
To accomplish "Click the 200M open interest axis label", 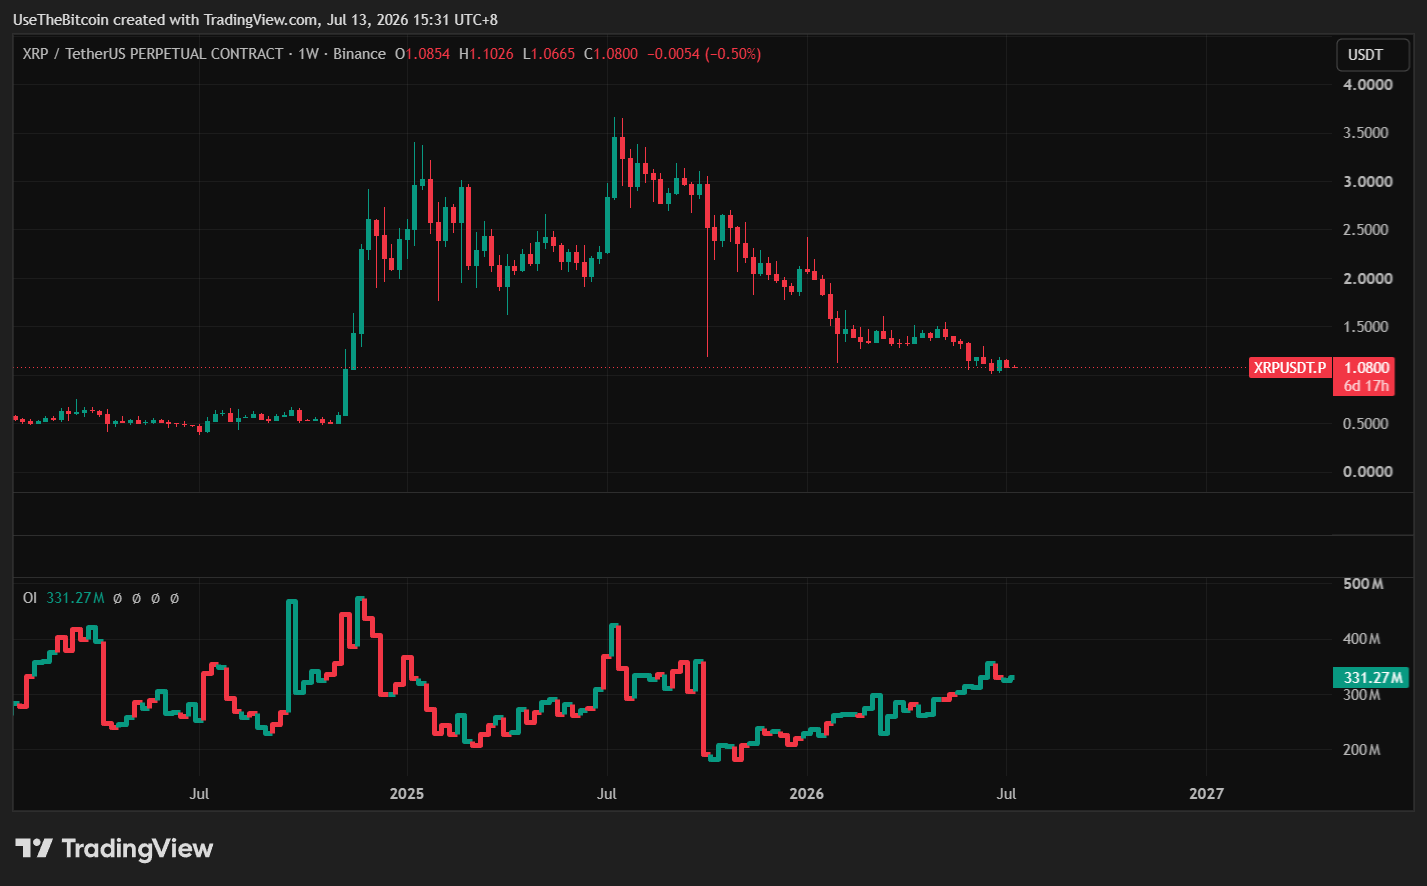I will click(x=1363, y=750).
